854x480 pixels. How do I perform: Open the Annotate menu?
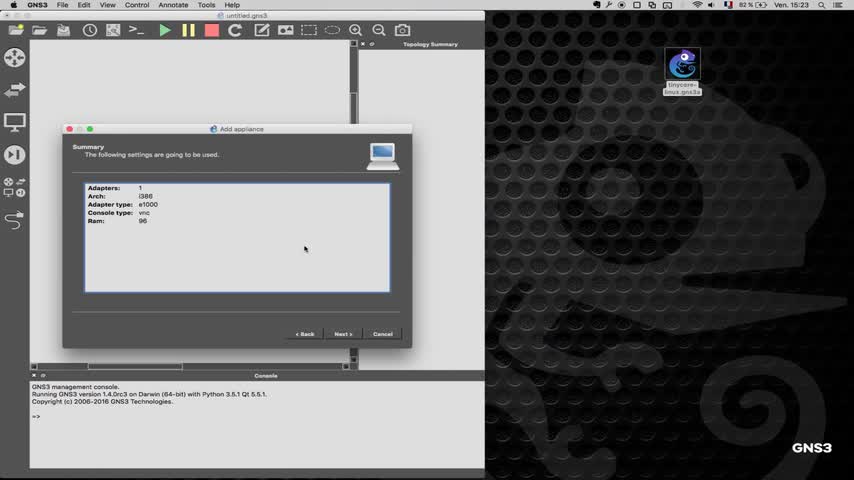(173, 5)
